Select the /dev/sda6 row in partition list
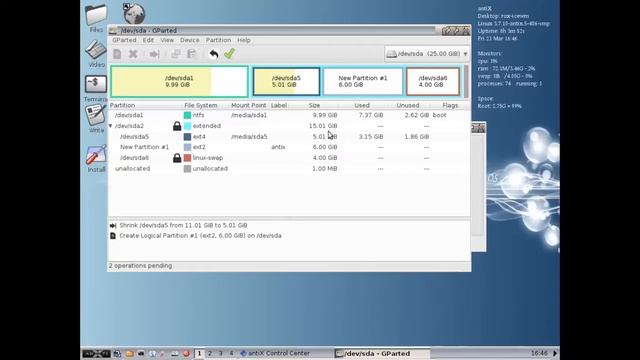640x360 pixels. point(289,158)
